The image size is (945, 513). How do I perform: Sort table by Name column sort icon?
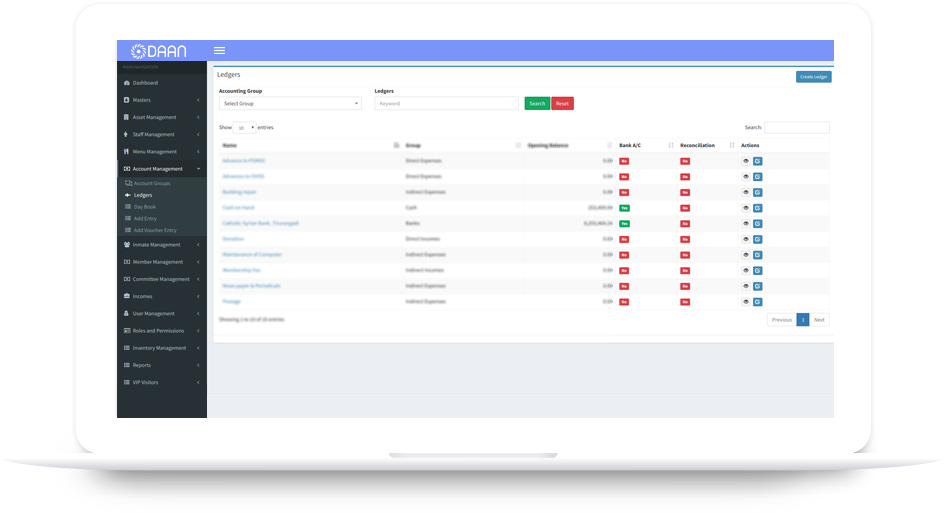click(396, 146)
